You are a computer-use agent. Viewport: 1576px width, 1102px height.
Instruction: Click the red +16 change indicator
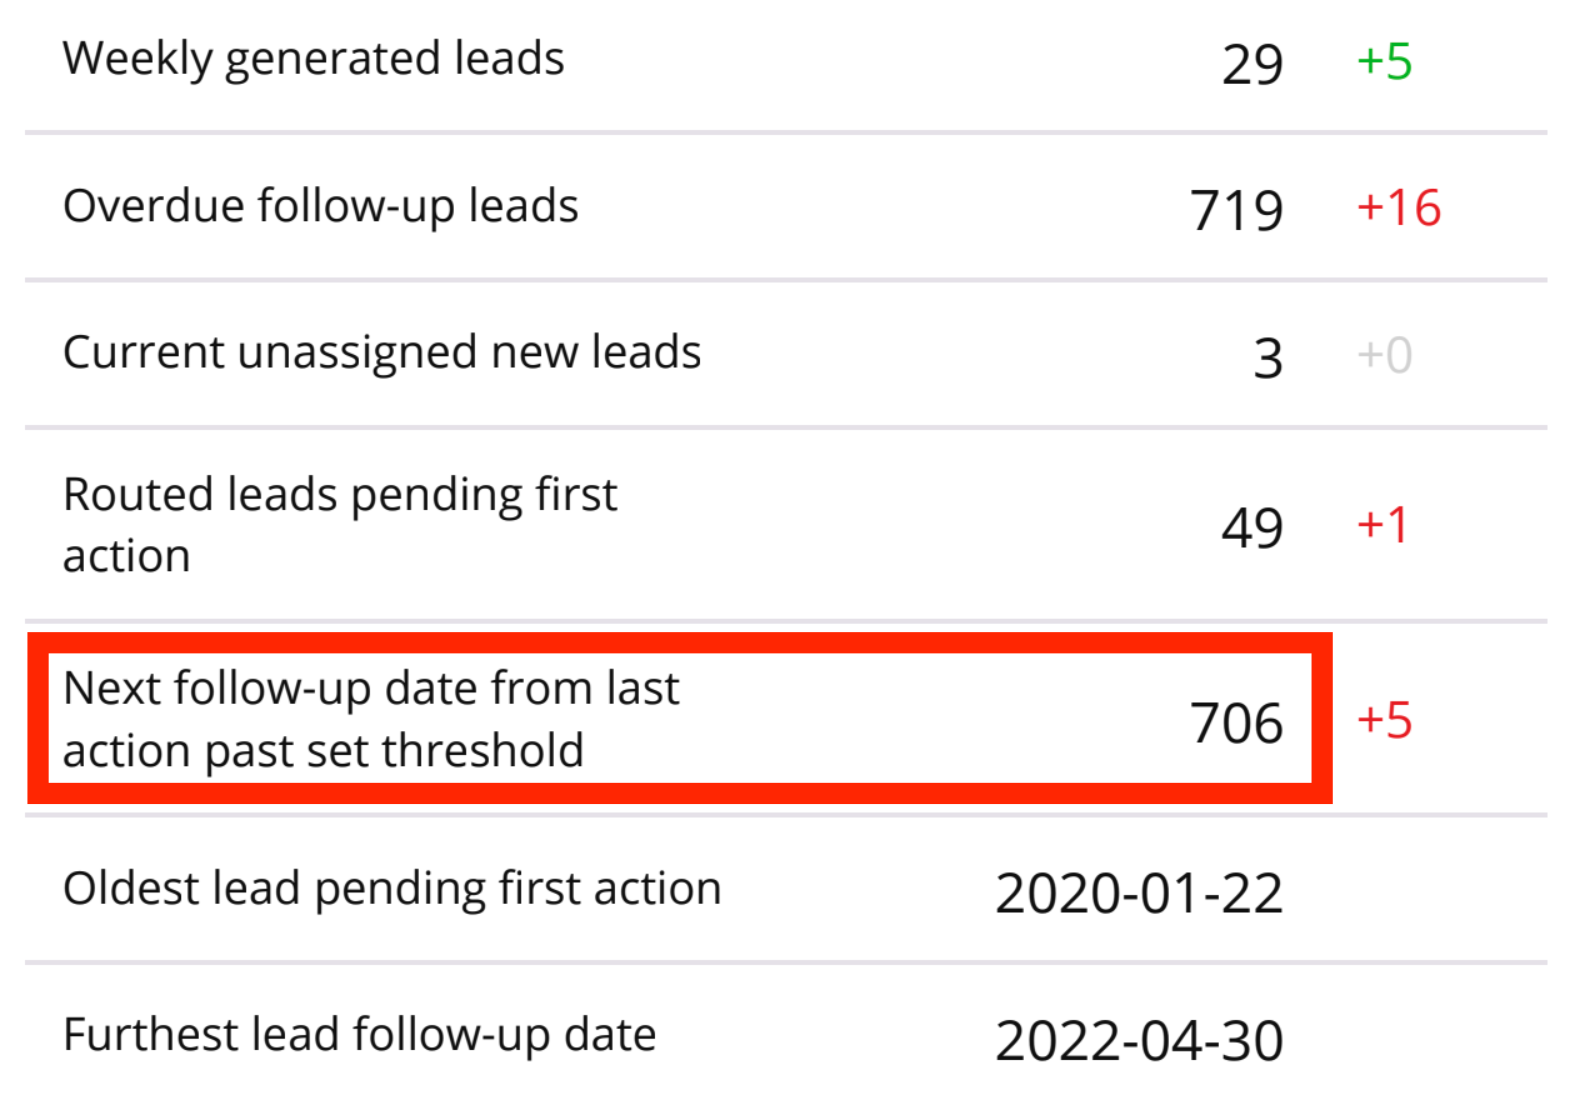coord(1398,209)
